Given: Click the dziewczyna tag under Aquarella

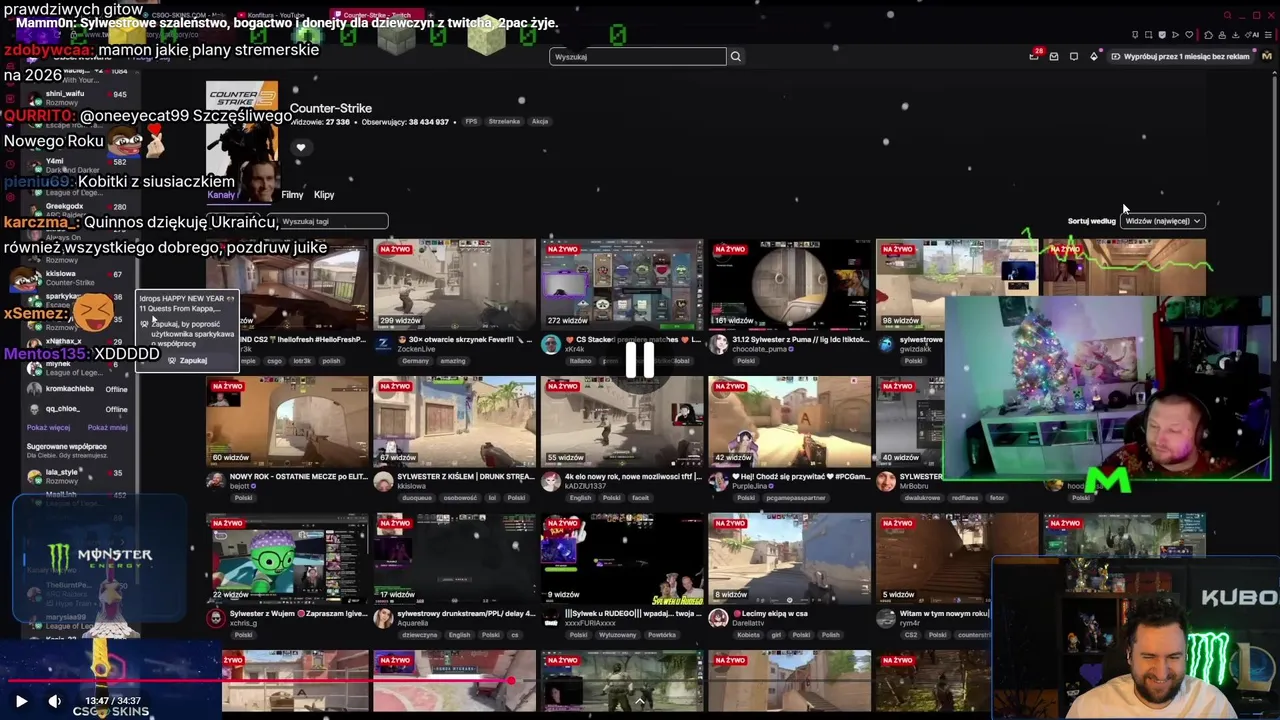Looking at the screenshot, I should [x=420, y=635].
